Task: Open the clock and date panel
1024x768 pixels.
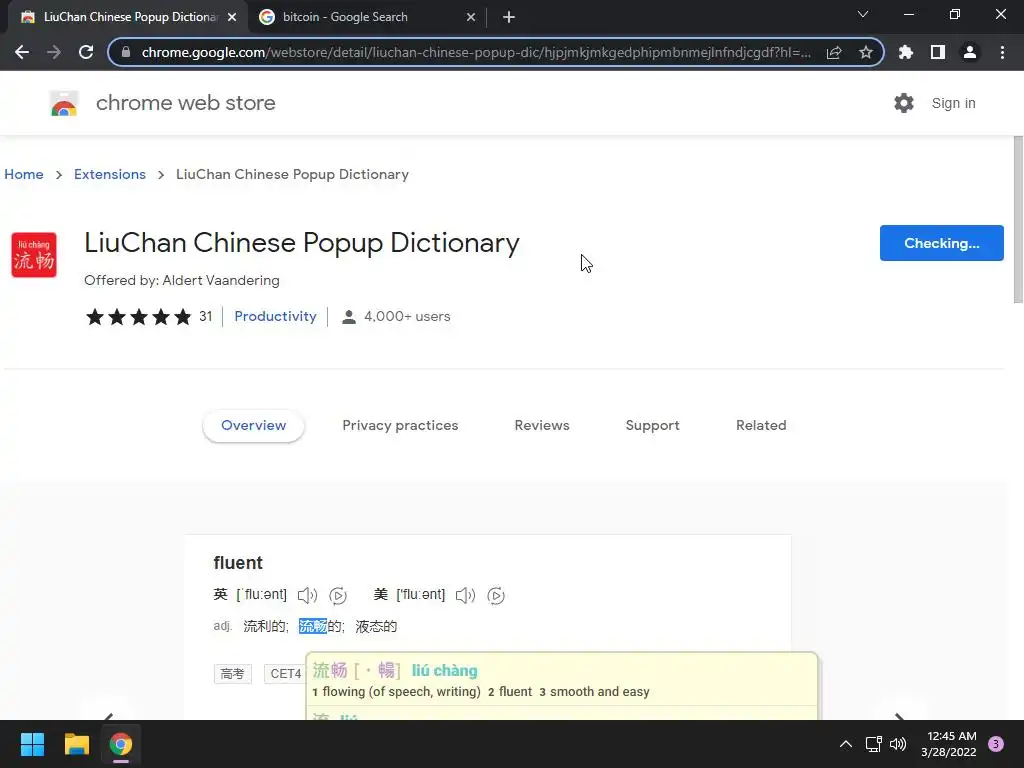Action: (x=949, y=744)
